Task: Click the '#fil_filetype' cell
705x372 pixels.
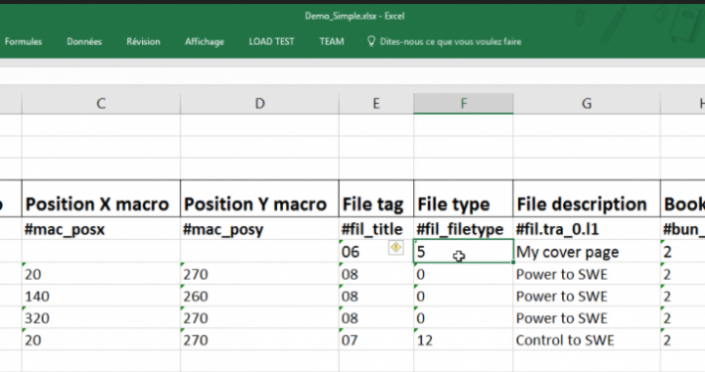Action: pyautogui.click(x=463, y=229)
